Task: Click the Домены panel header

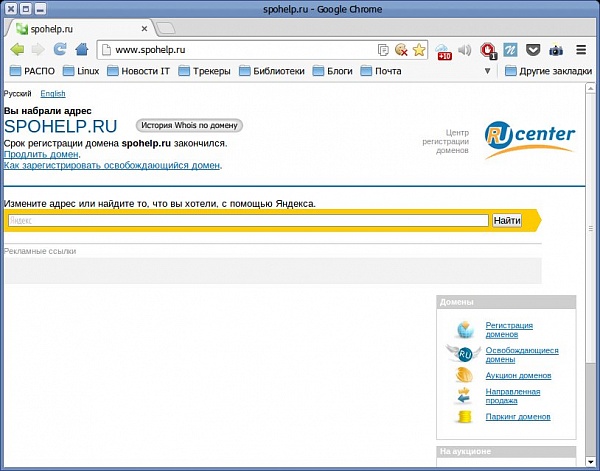Action: click(x=506, y=302)
